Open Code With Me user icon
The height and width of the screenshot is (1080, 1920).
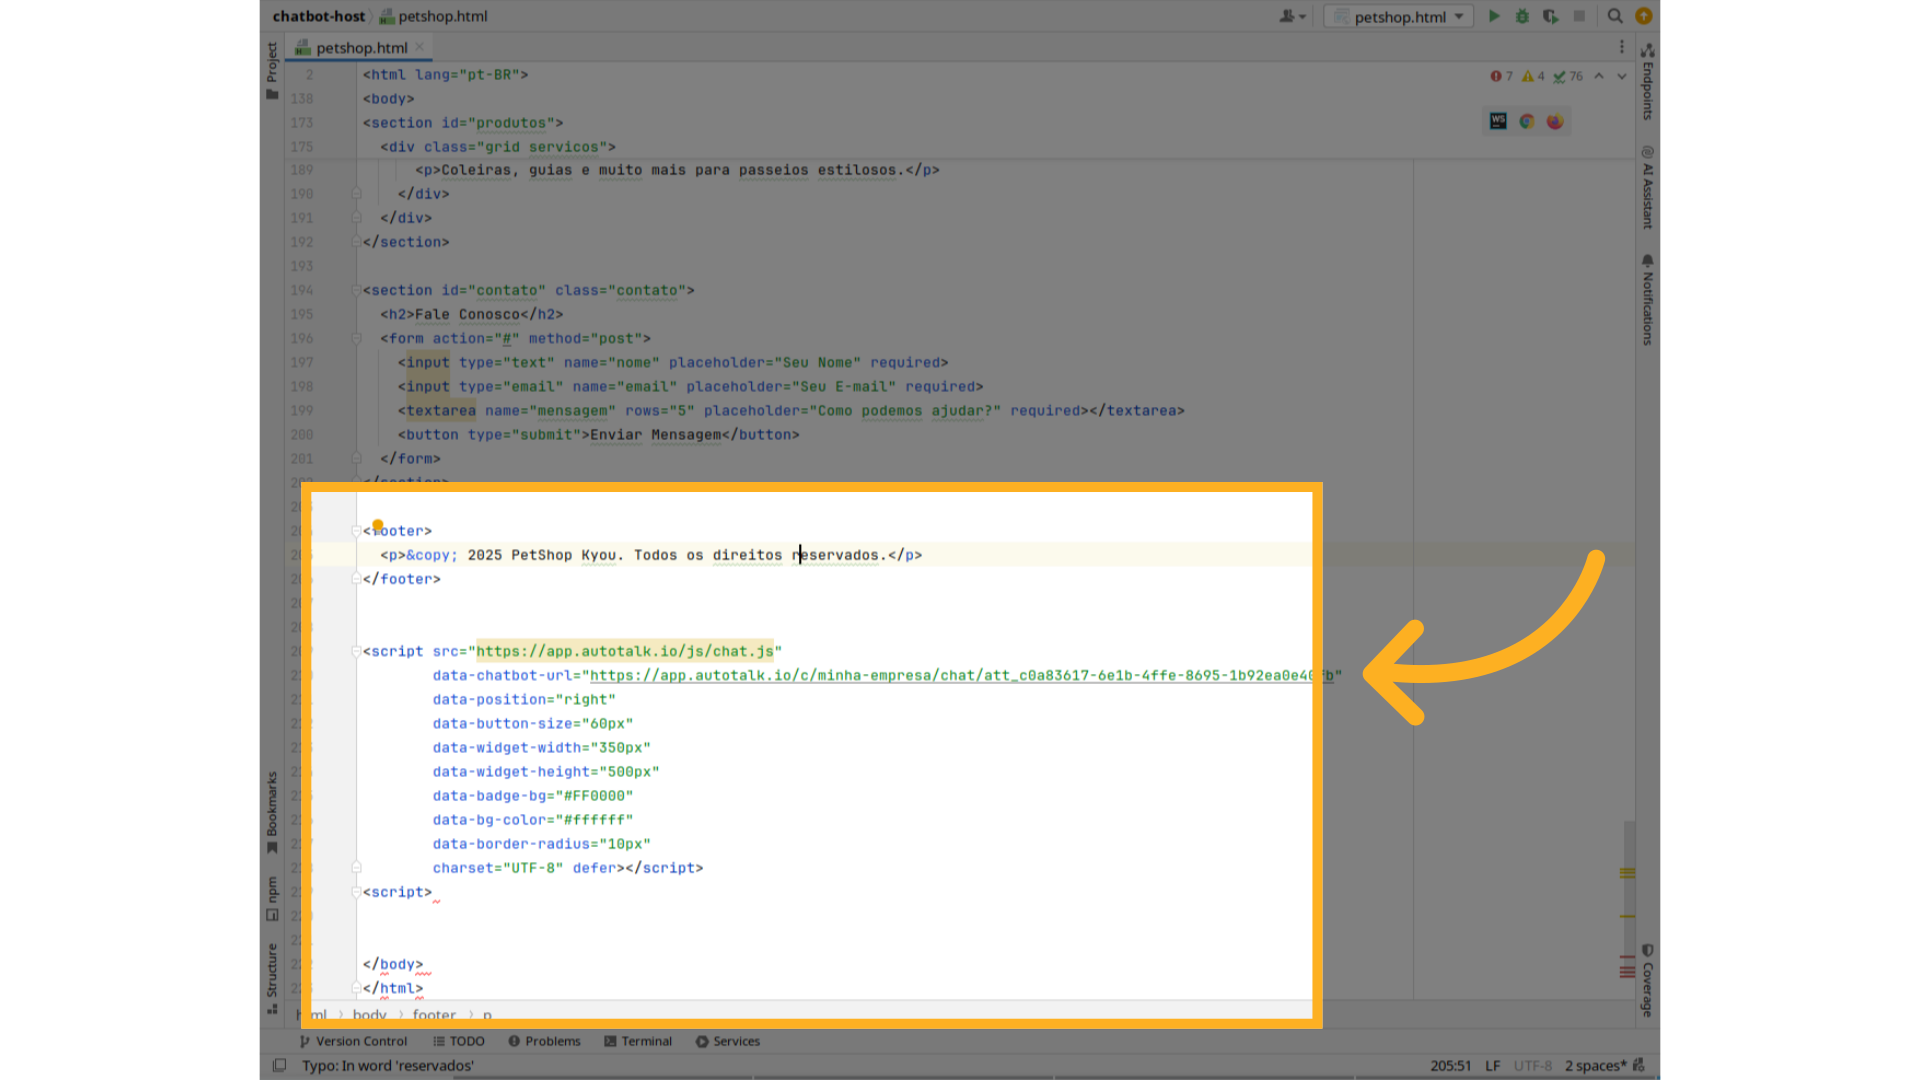[x=1292, y=16]
